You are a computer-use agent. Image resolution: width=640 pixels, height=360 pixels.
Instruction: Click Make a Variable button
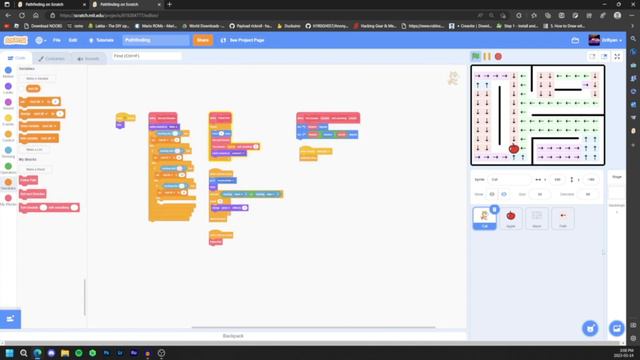[x=37, y=78]
